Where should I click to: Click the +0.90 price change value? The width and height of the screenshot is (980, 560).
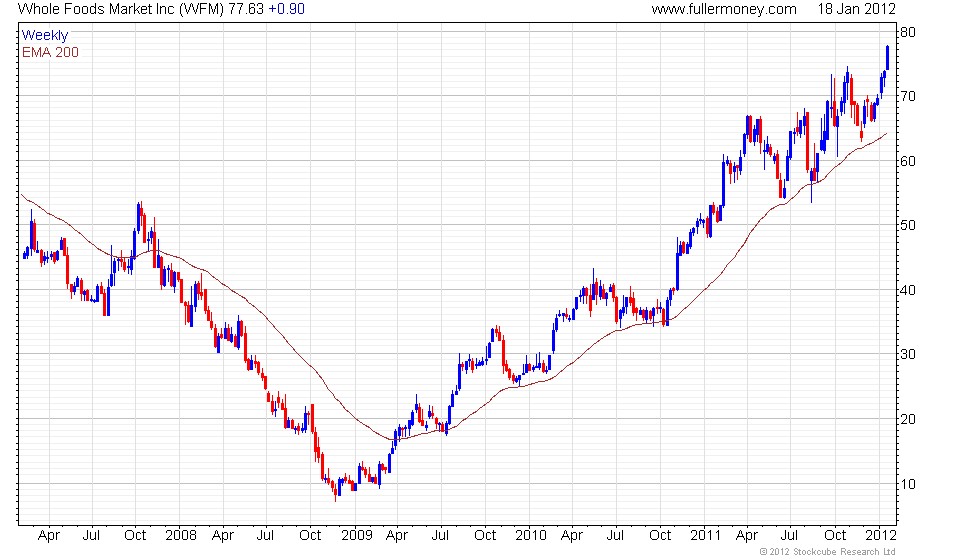286,9
